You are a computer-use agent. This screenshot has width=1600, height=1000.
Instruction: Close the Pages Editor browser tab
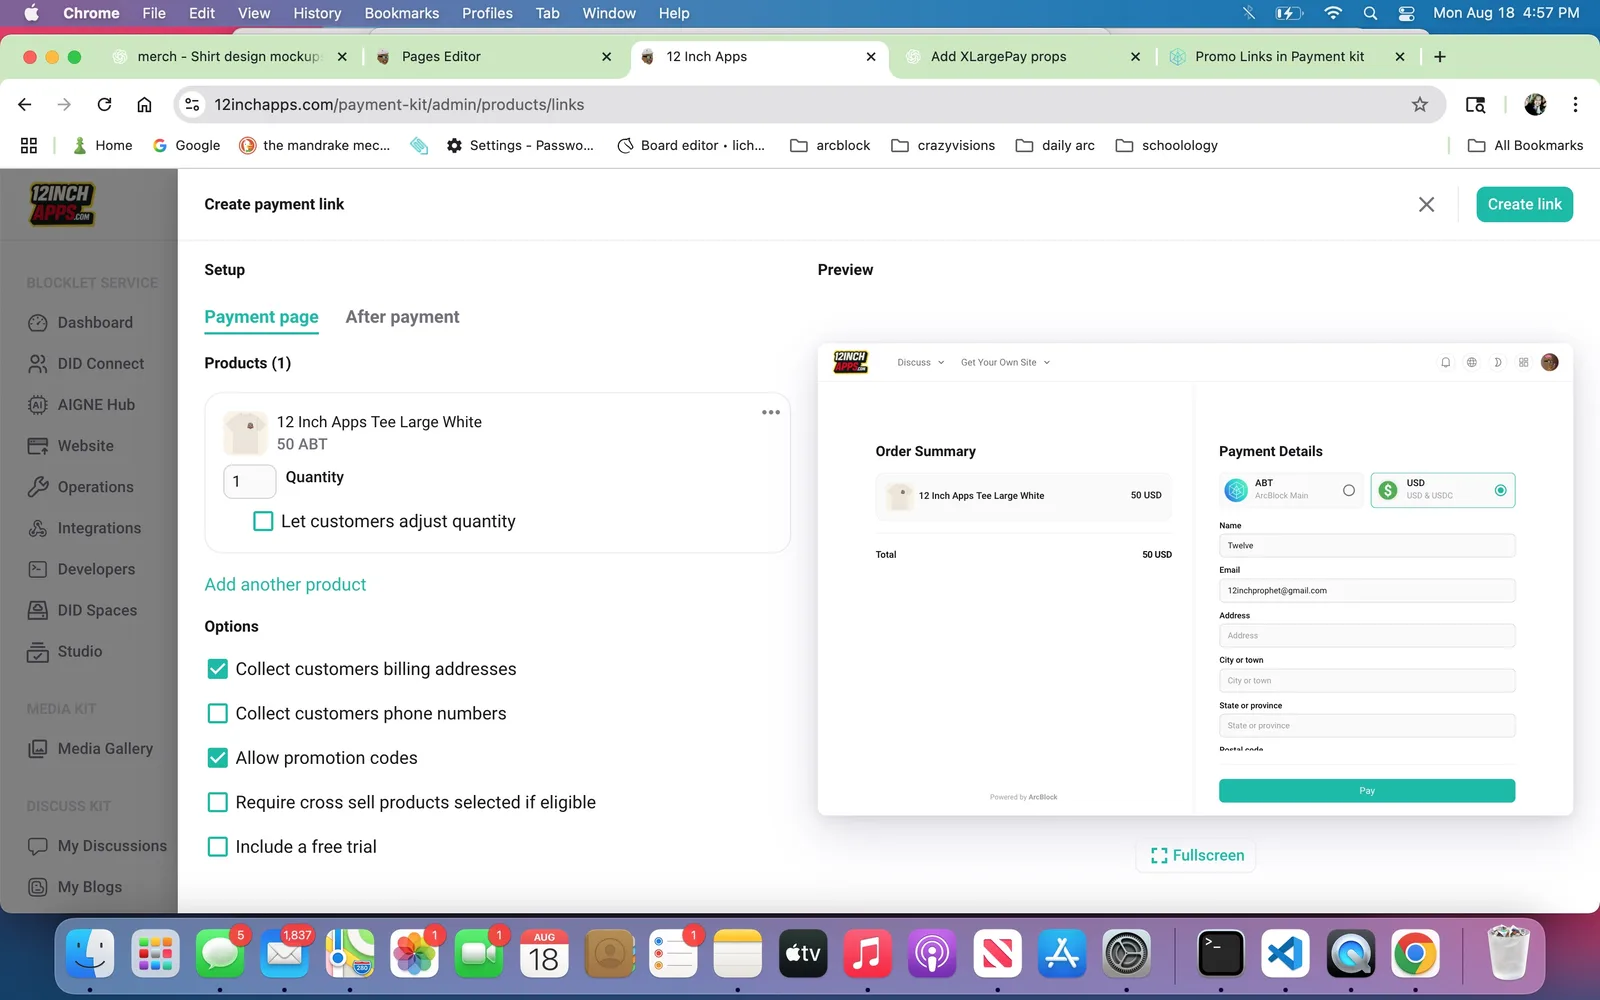[606, 57]
